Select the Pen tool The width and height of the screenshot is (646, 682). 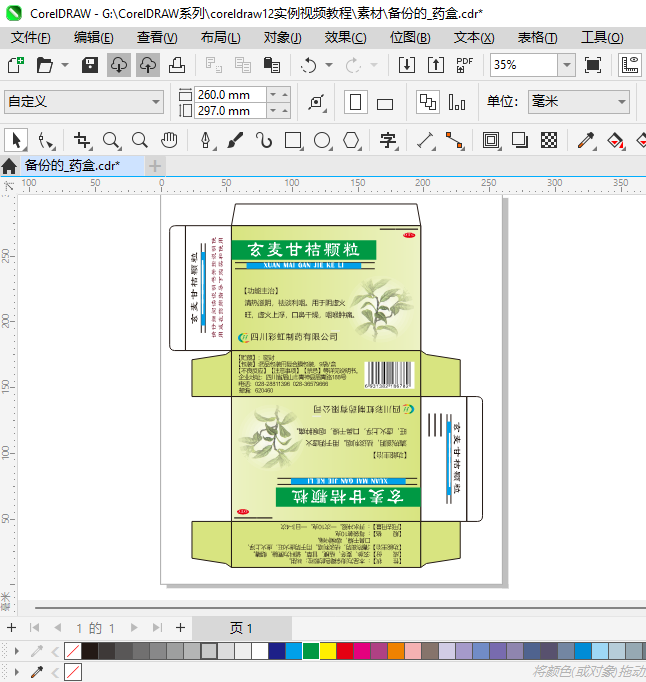point(206,140)
